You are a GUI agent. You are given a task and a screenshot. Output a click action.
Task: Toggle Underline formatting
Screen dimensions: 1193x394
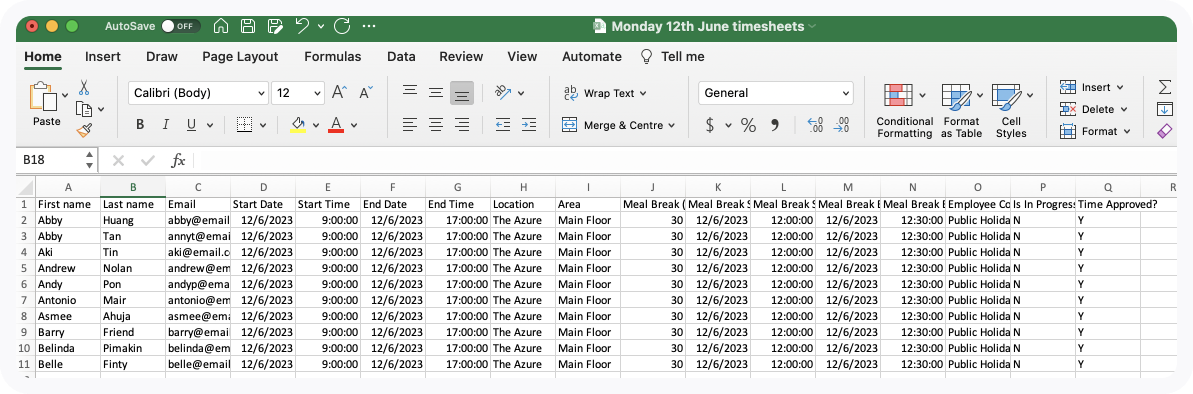click(x=191, y=125)
